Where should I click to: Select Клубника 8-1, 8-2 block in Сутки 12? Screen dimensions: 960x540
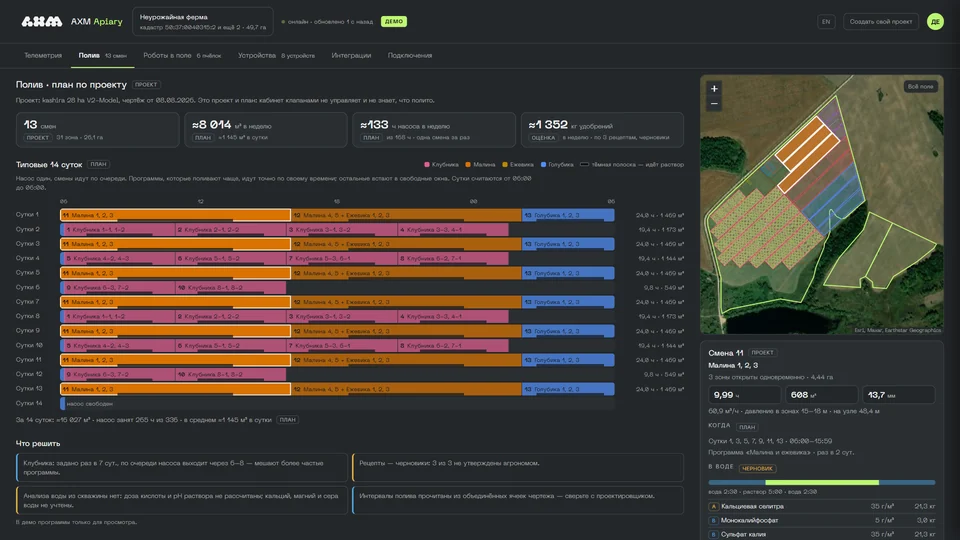[231, 374]
